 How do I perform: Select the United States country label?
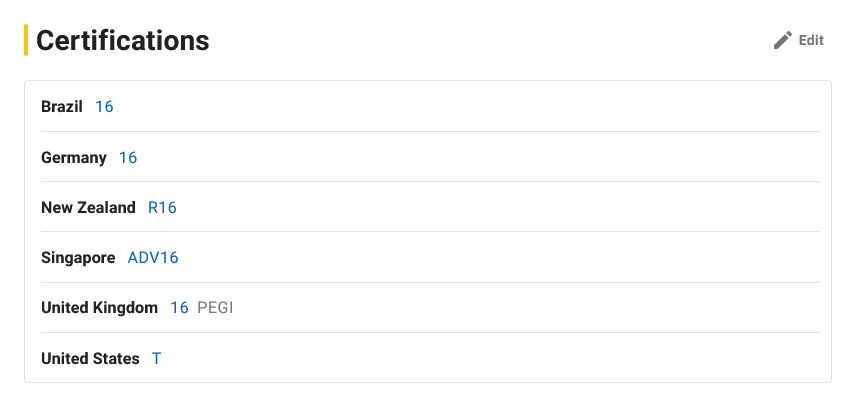[90, 358]
